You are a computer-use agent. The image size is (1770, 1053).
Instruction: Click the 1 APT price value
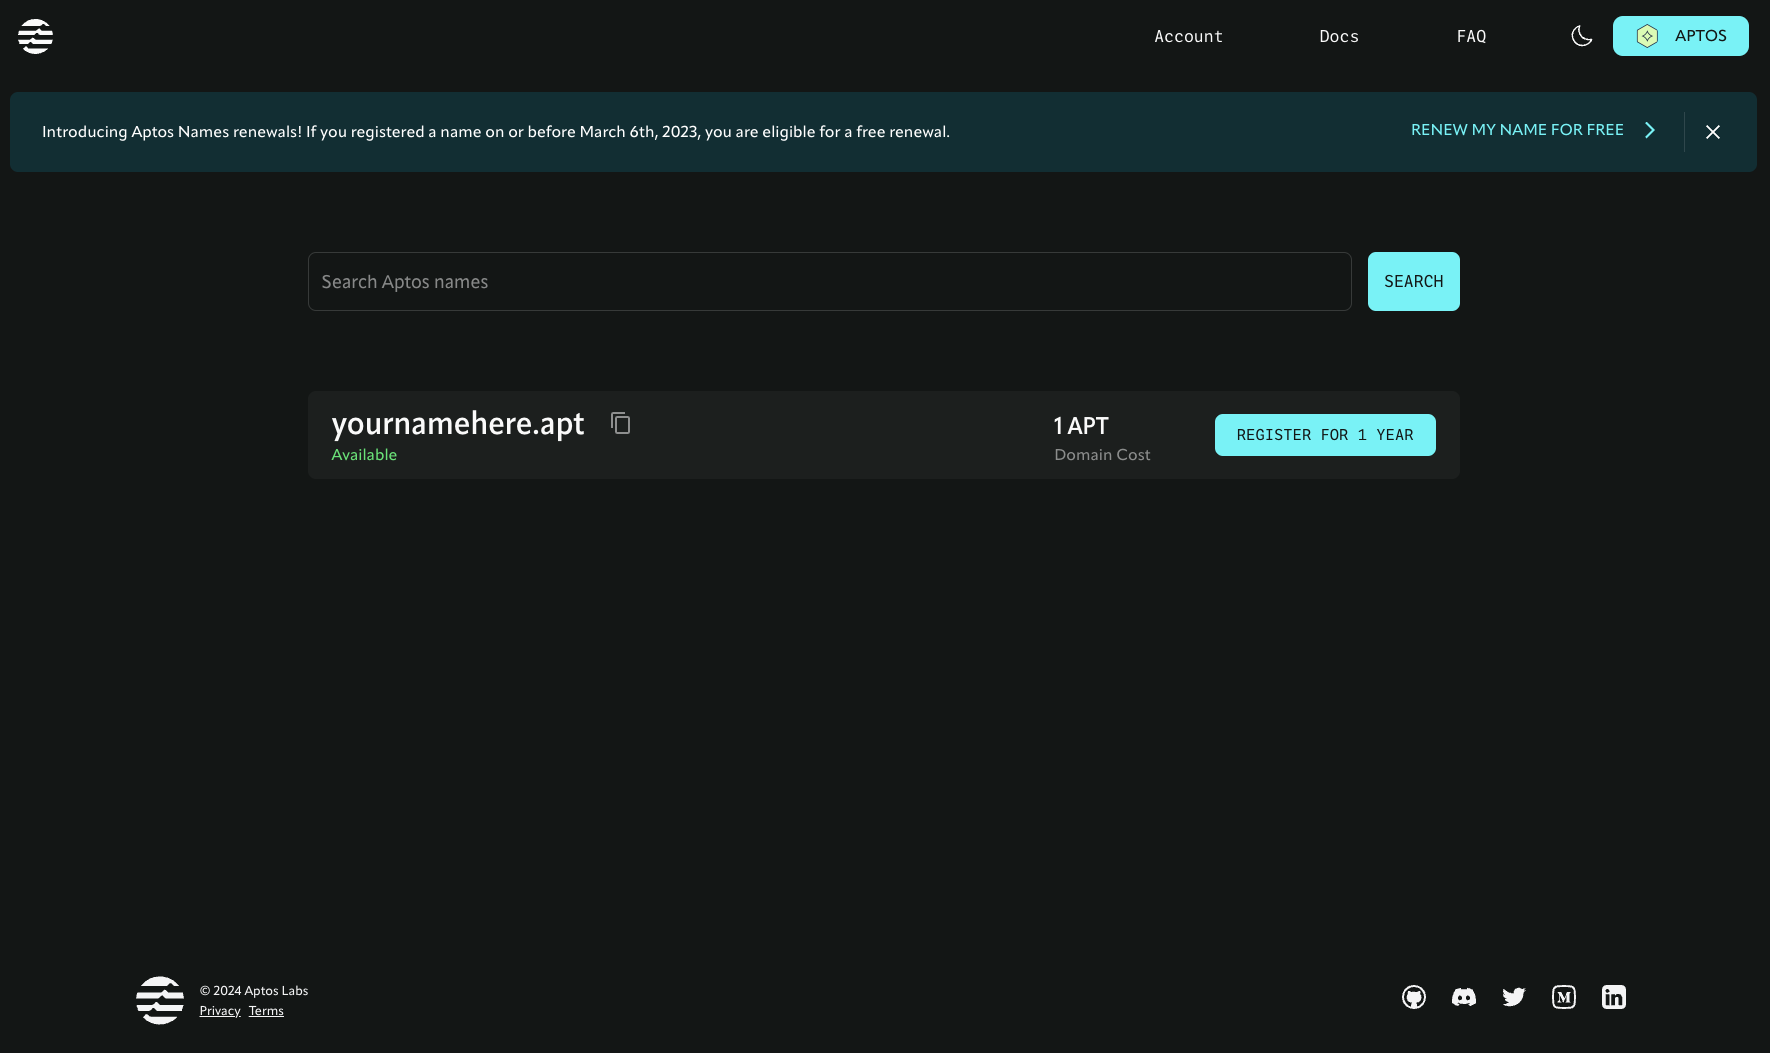(1081, 426)
